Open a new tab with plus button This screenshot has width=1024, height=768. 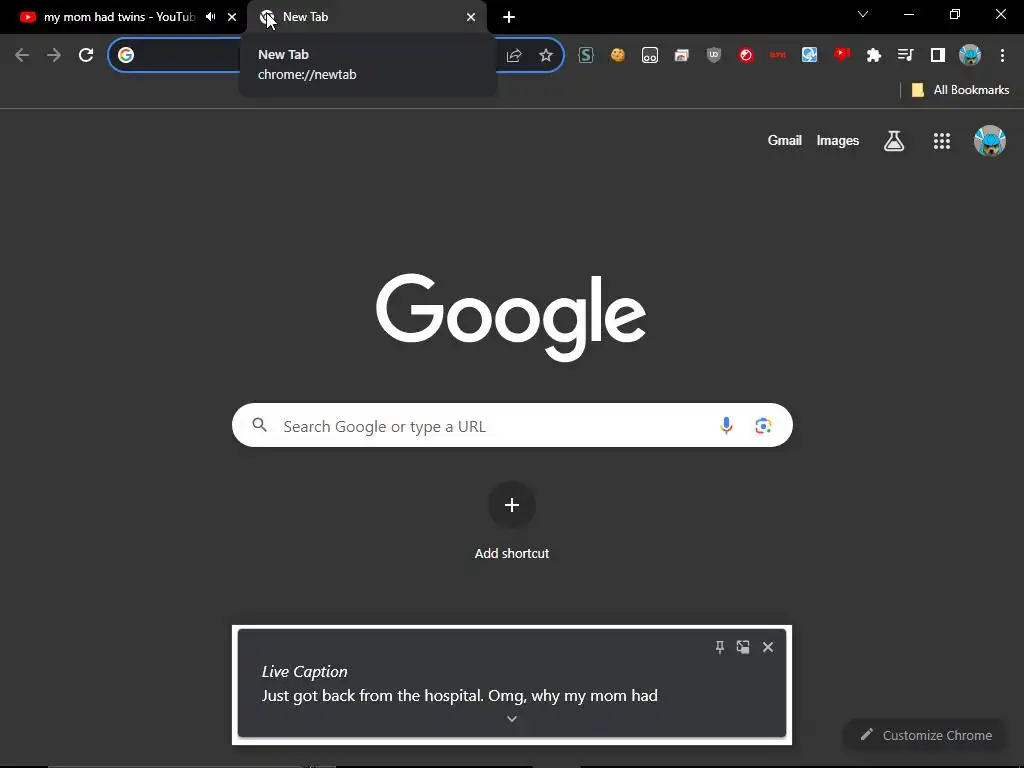coord(509,17)
